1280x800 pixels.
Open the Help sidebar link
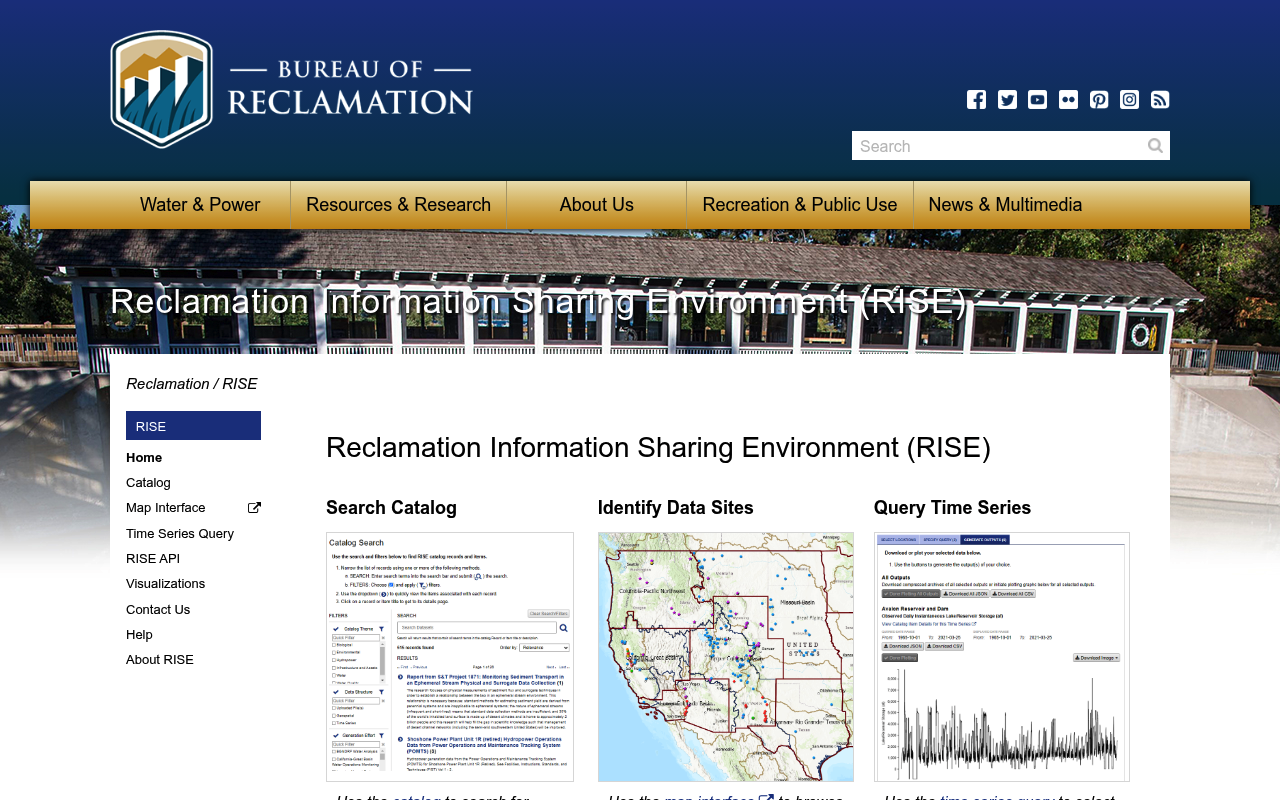(x=139, y=635)
